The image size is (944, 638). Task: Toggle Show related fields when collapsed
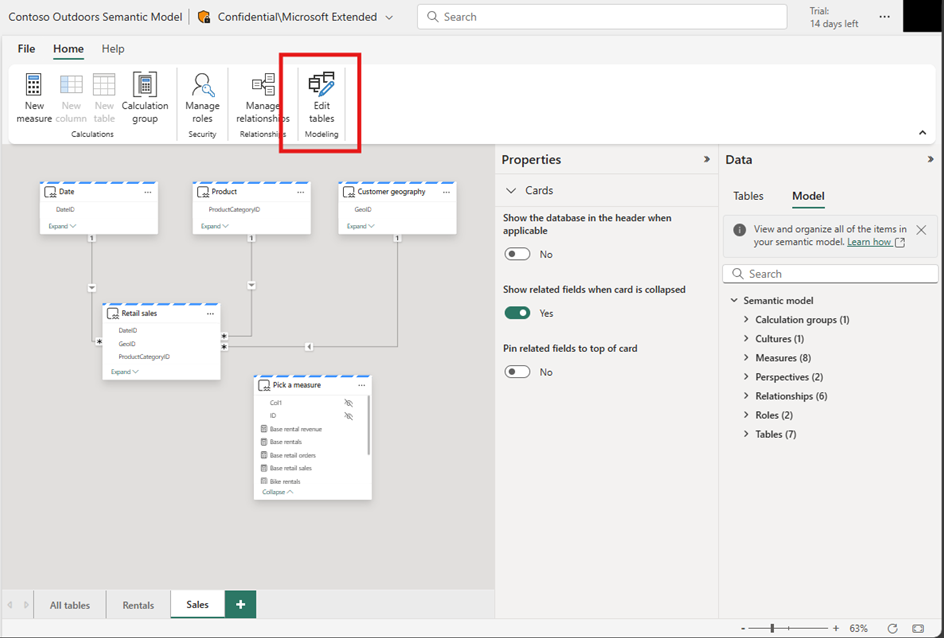[517, 313]
